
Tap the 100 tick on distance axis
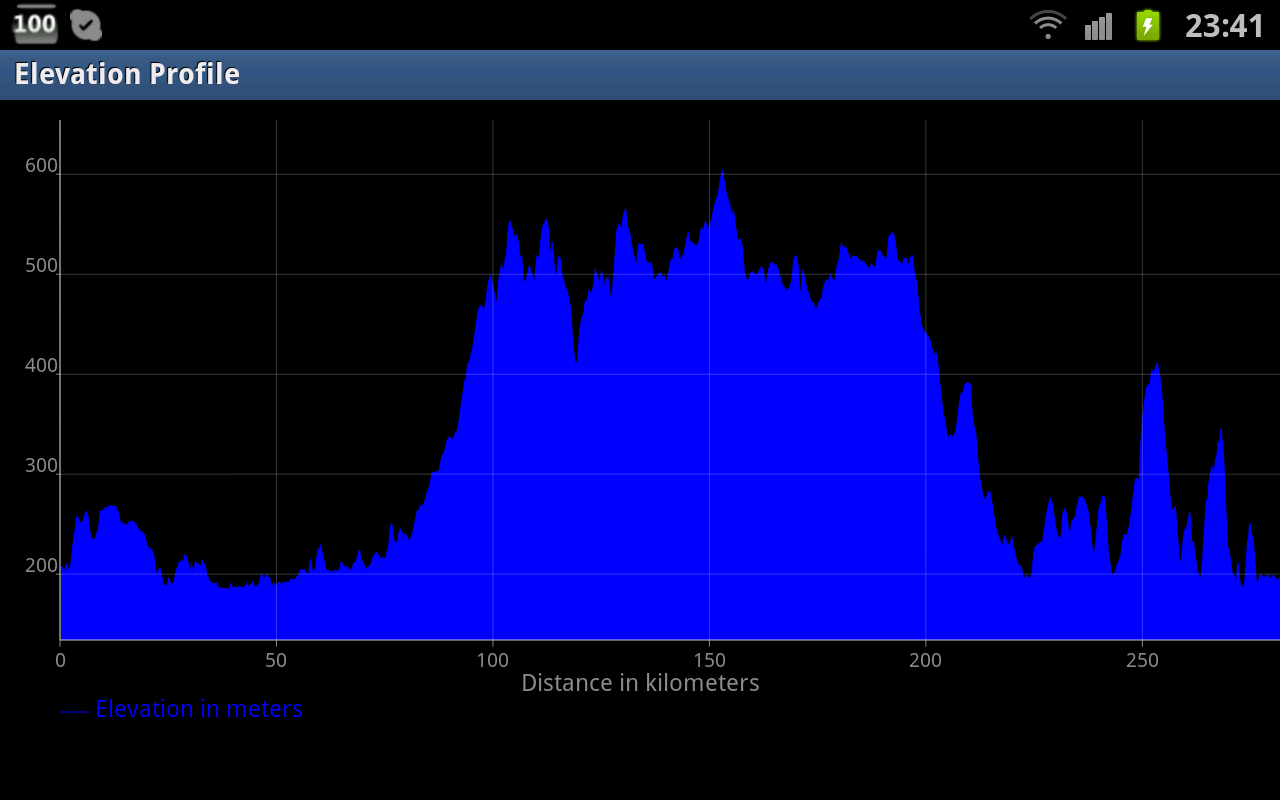click(492, 660)
